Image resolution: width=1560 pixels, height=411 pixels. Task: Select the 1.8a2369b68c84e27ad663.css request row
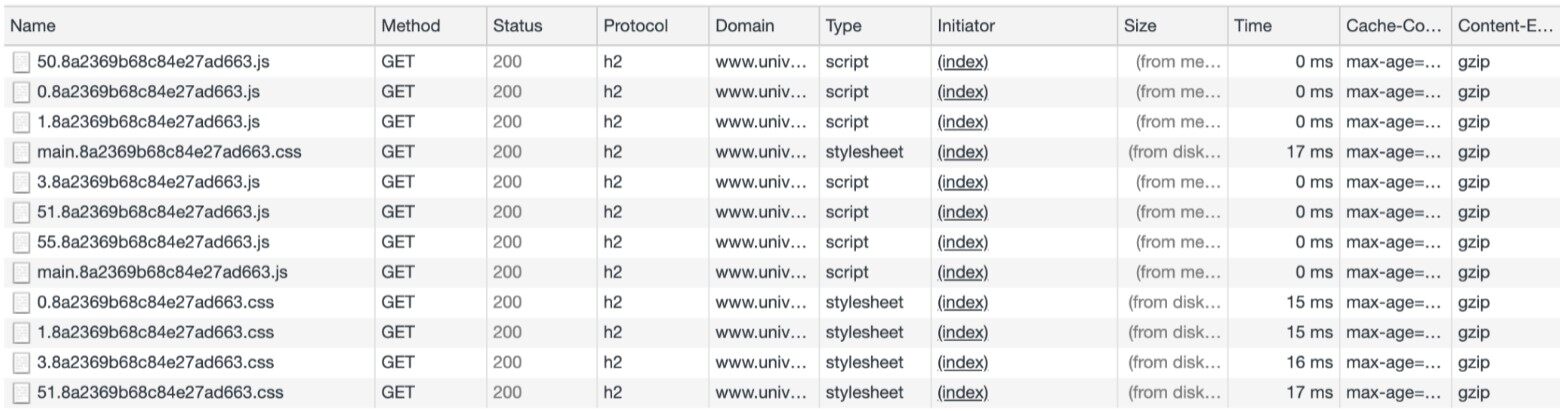tap(780, 332)
